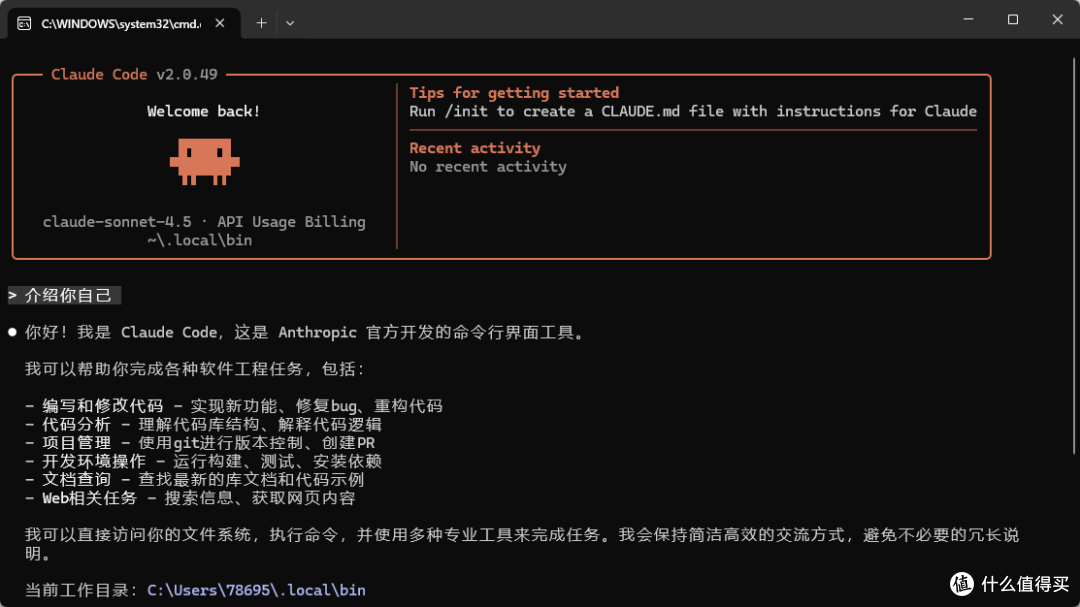Click the "Claude Code v2.0.49" title text
The image size is (1080, 607).
pyautogui.click(x=134, y=74)
